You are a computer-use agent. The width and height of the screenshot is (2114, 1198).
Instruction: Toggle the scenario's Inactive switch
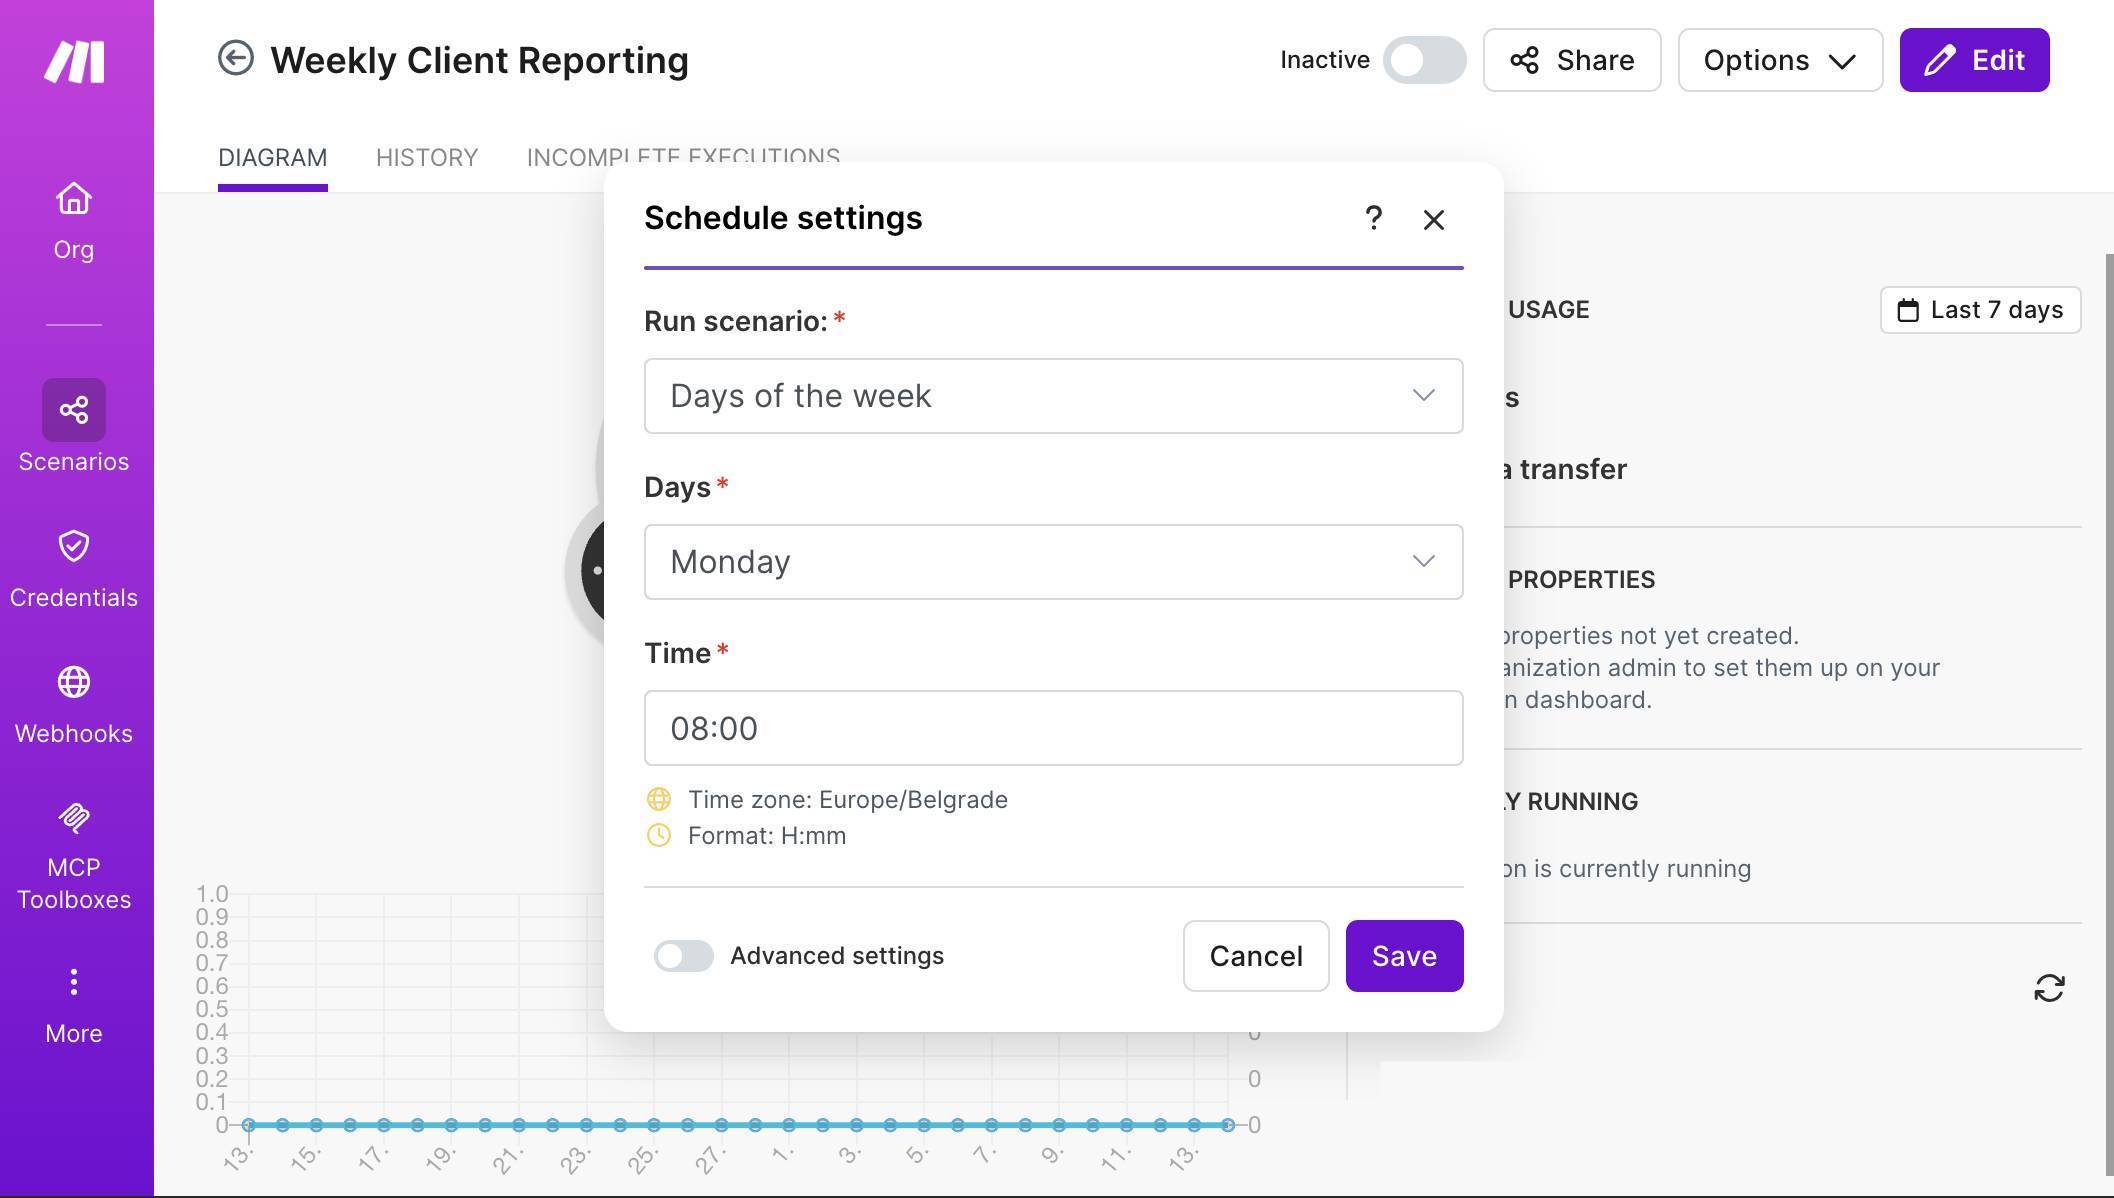1424,60
